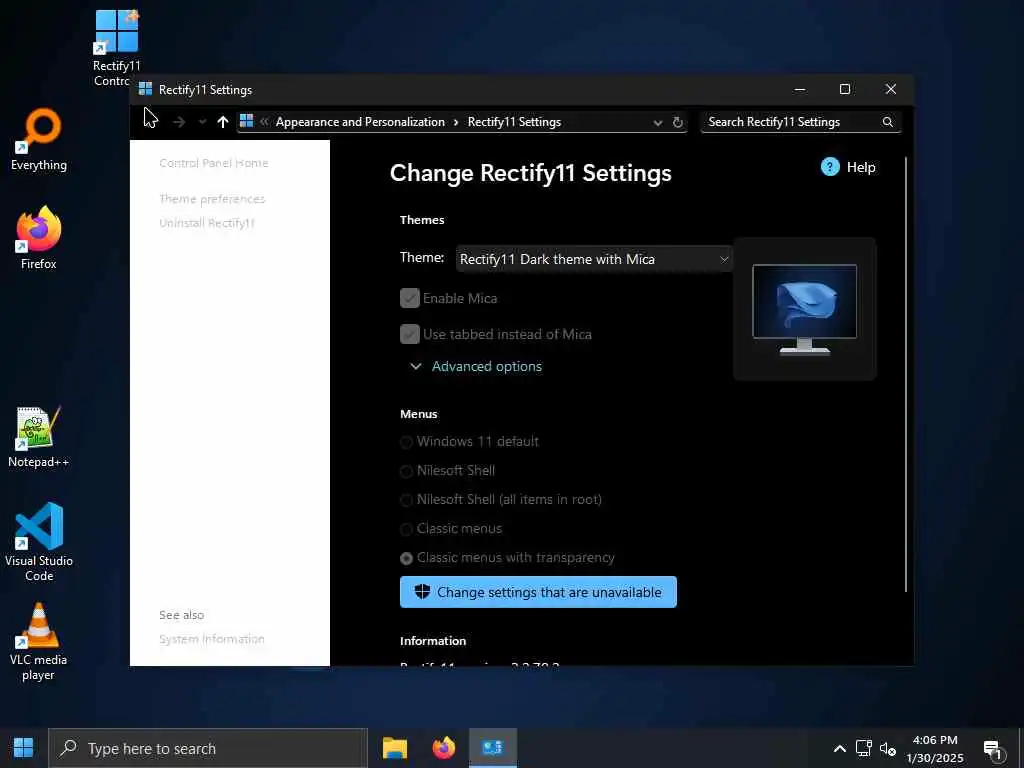Open the Theme combo box

[x=594, y=259]
